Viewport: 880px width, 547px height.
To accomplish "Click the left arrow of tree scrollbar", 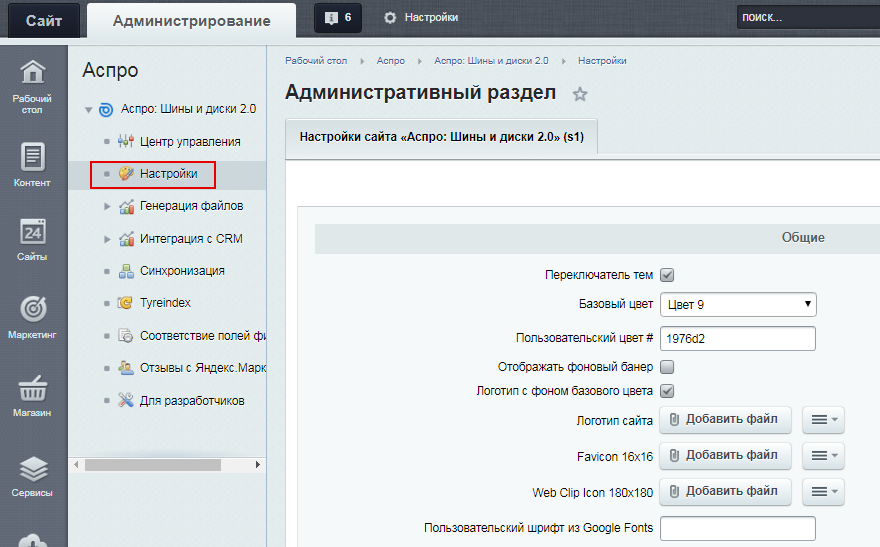I will coord(76,465).
